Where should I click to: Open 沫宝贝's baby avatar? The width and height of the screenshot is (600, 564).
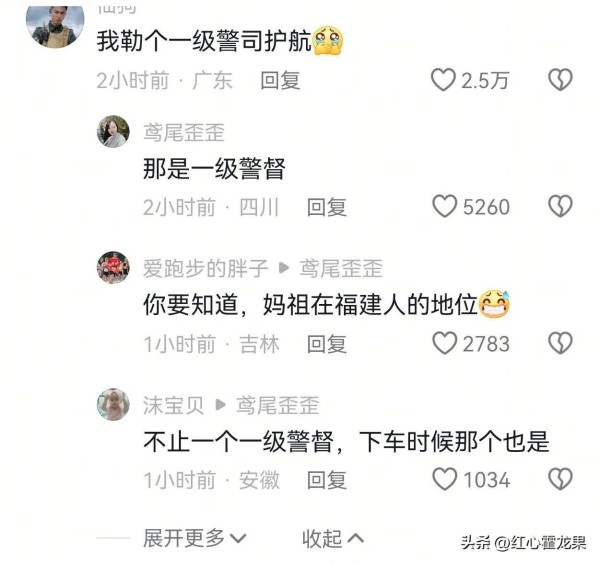click(x=113, y=404)
